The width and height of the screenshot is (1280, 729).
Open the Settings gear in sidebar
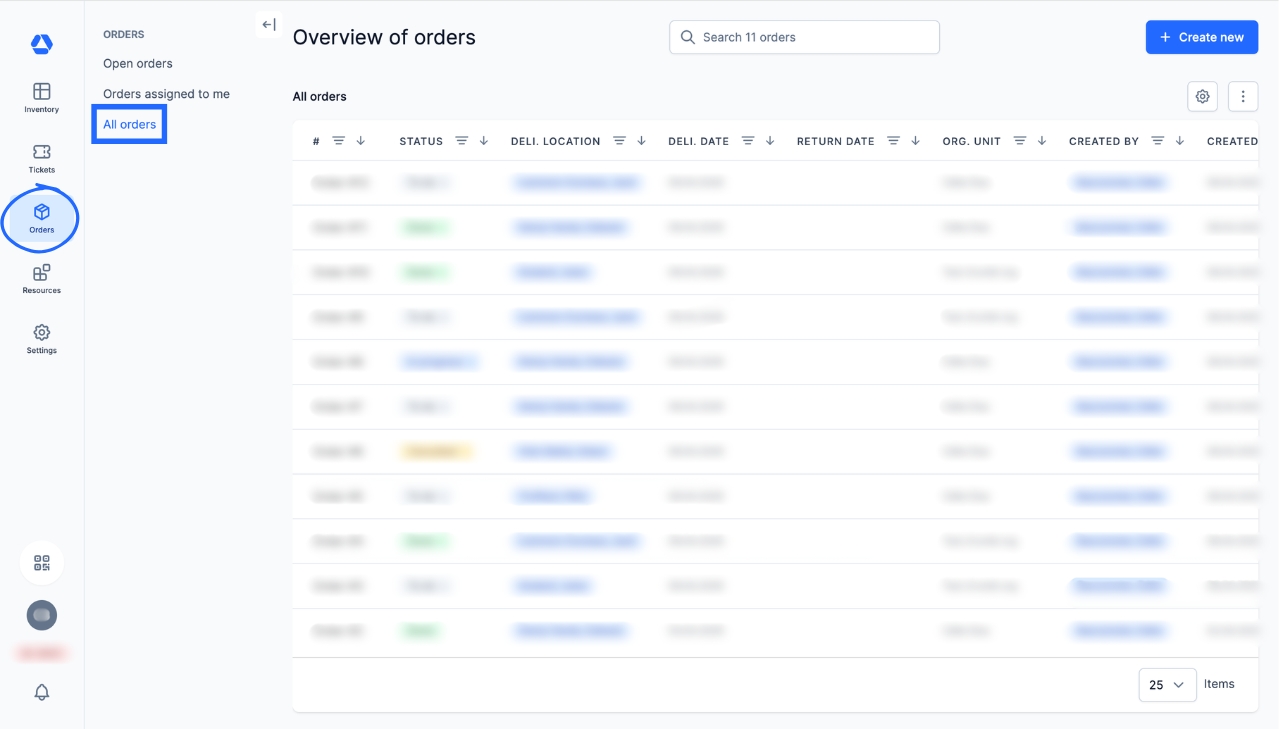42,338
